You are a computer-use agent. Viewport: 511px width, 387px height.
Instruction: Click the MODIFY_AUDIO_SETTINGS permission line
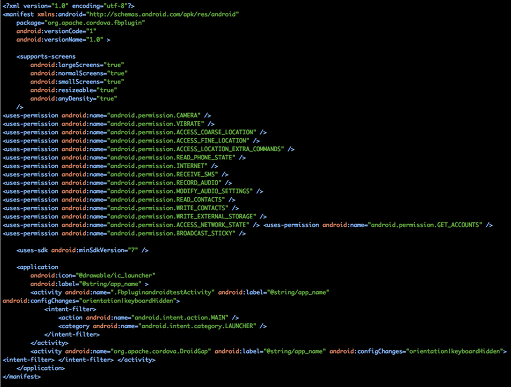click(133, 191)
